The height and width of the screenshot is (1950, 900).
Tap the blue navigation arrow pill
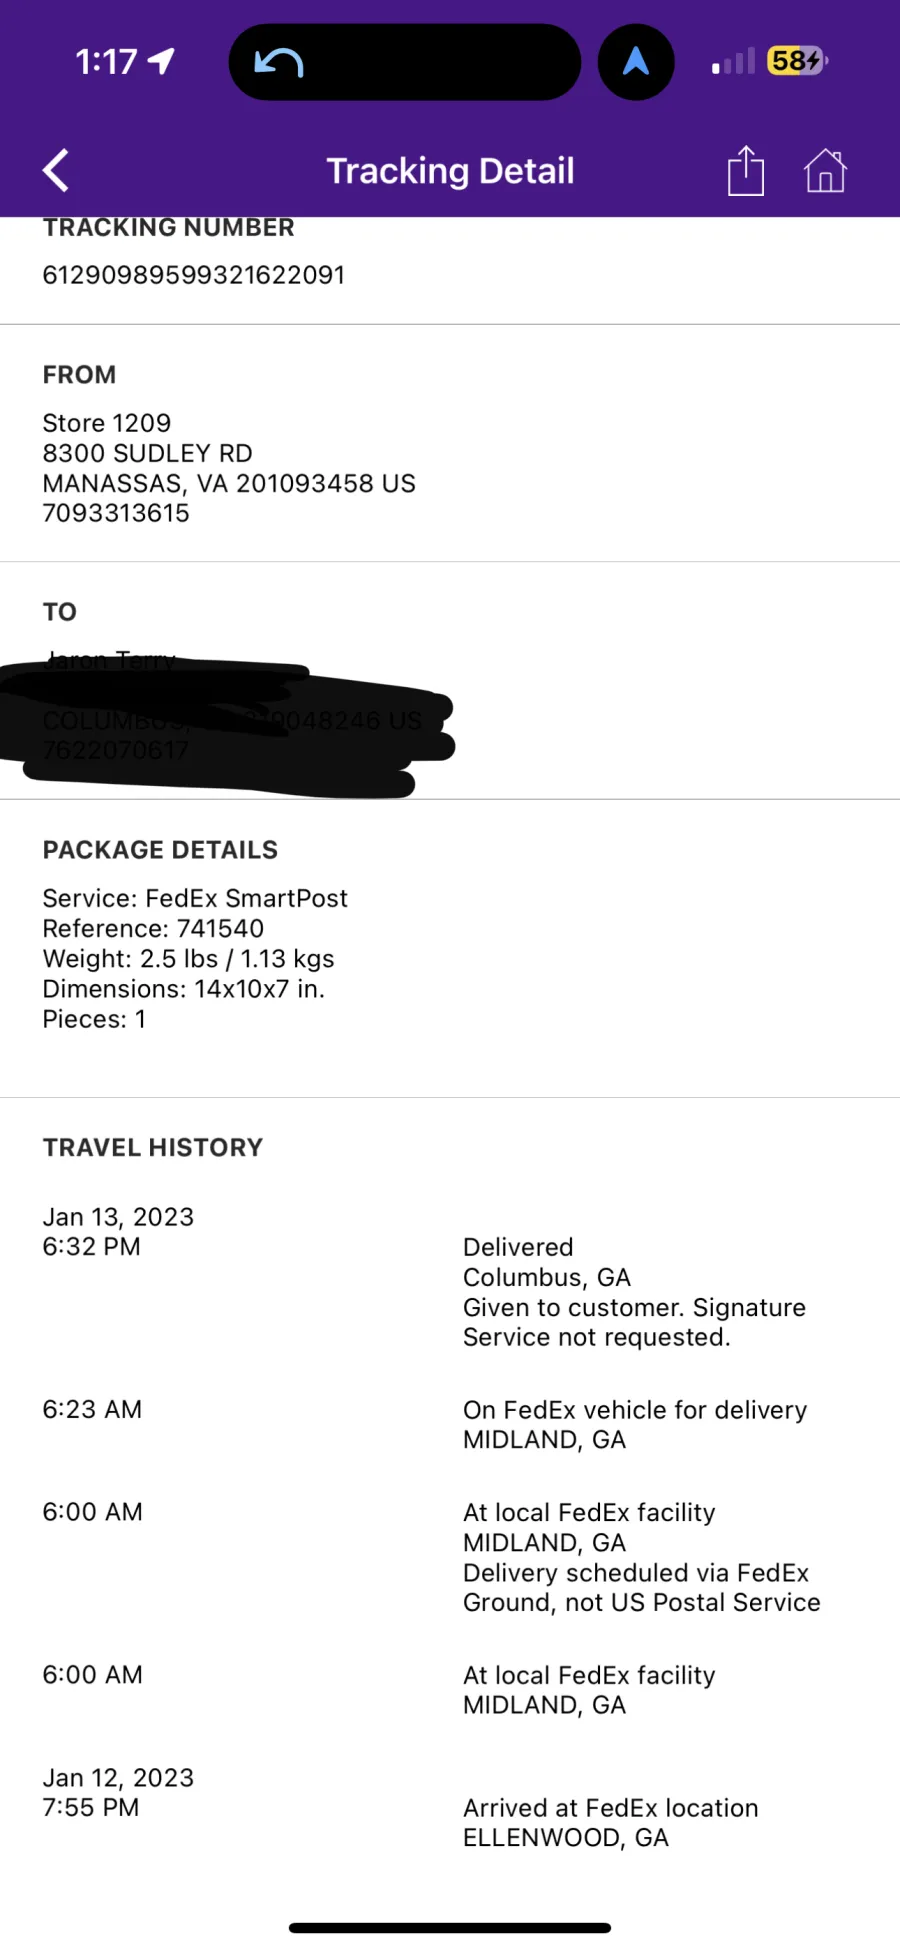point(636,62)
